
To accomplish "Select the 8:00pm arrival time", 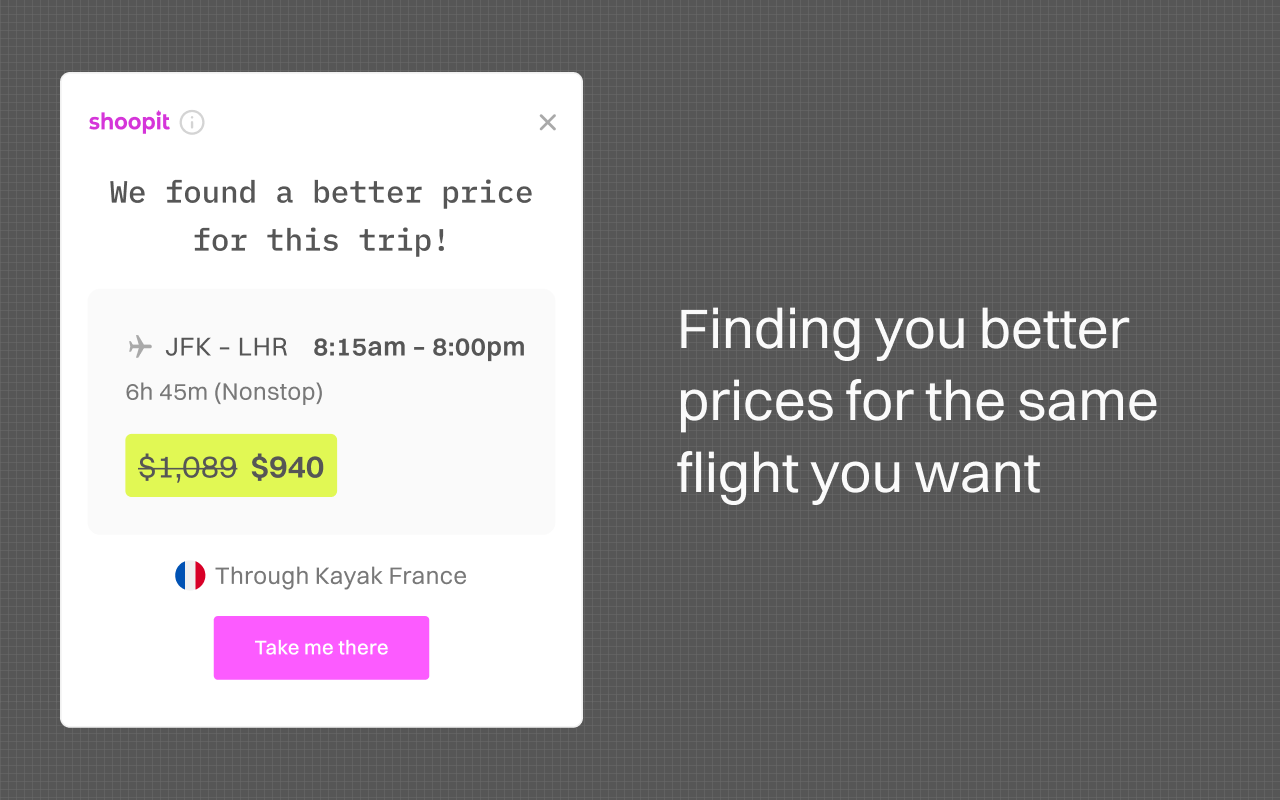I will 478,347.
